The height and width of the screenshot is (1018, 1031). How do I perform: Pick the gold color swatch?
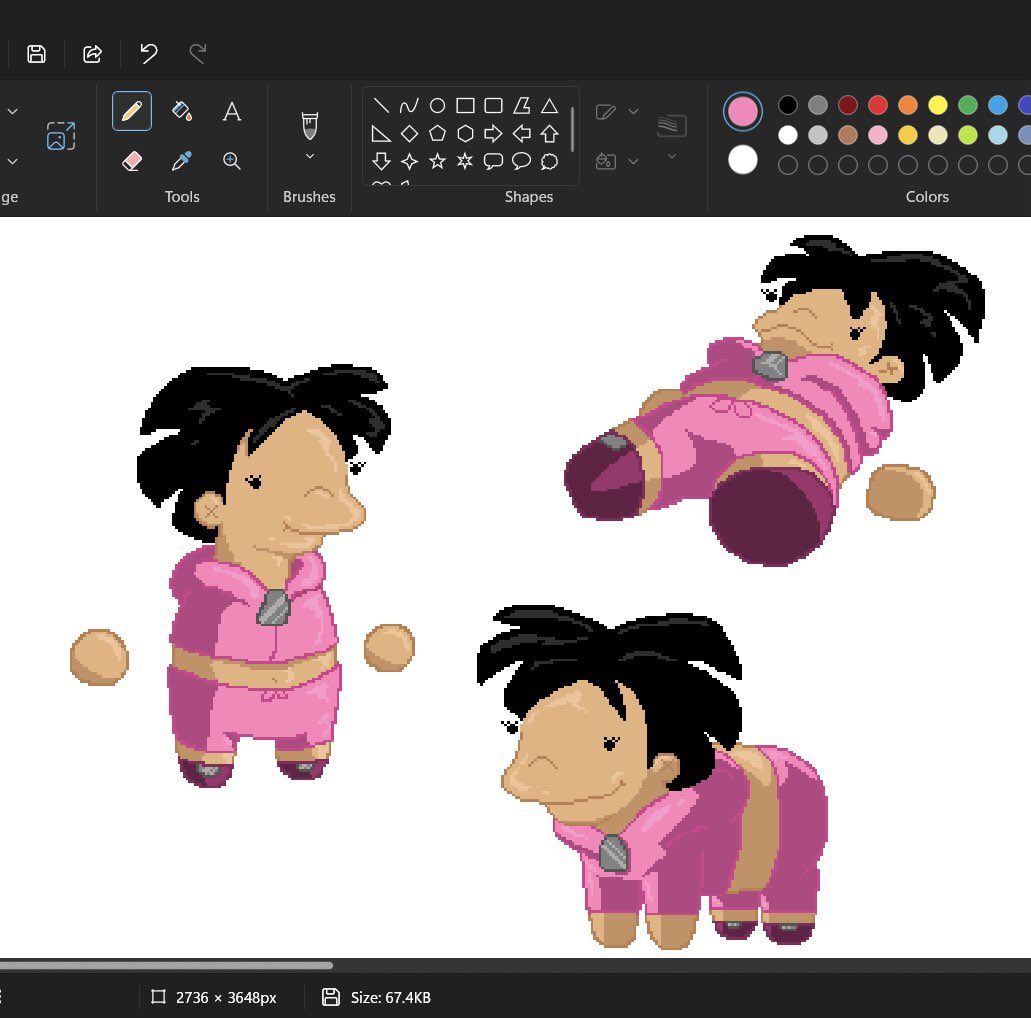908,135
